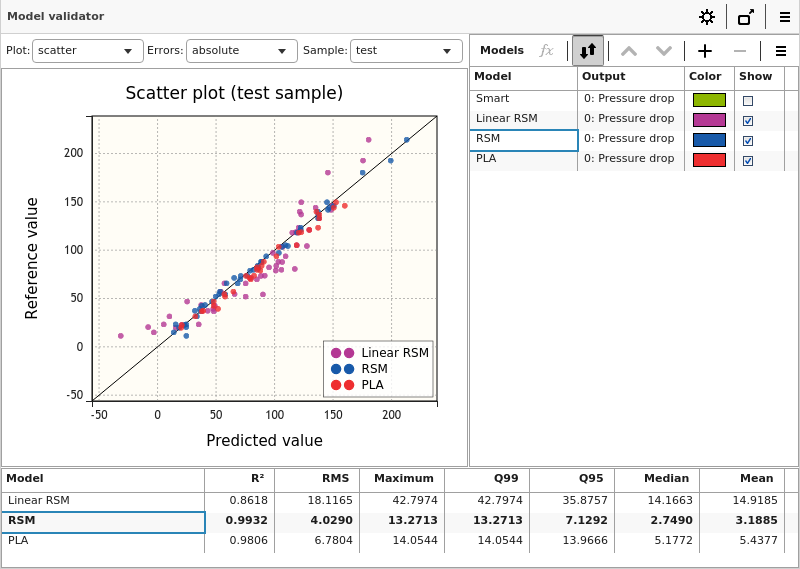Toggle the up-down arrows sort button

tap(588, 51)
